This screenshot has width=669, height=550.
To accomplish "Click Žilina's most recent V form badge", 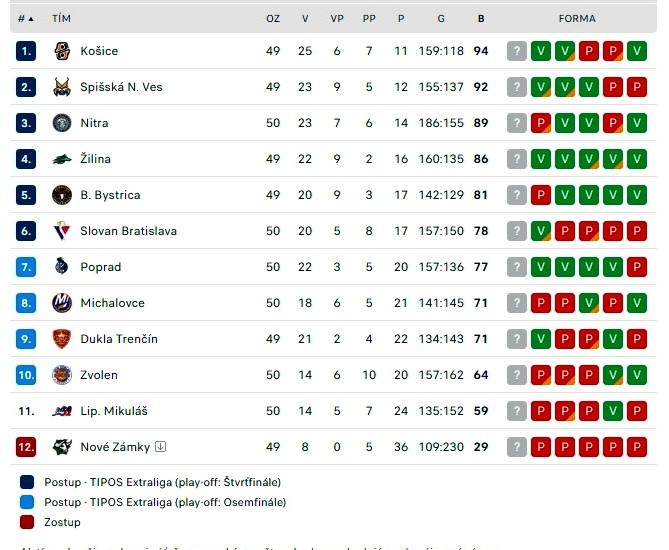I will pos(541,159).
